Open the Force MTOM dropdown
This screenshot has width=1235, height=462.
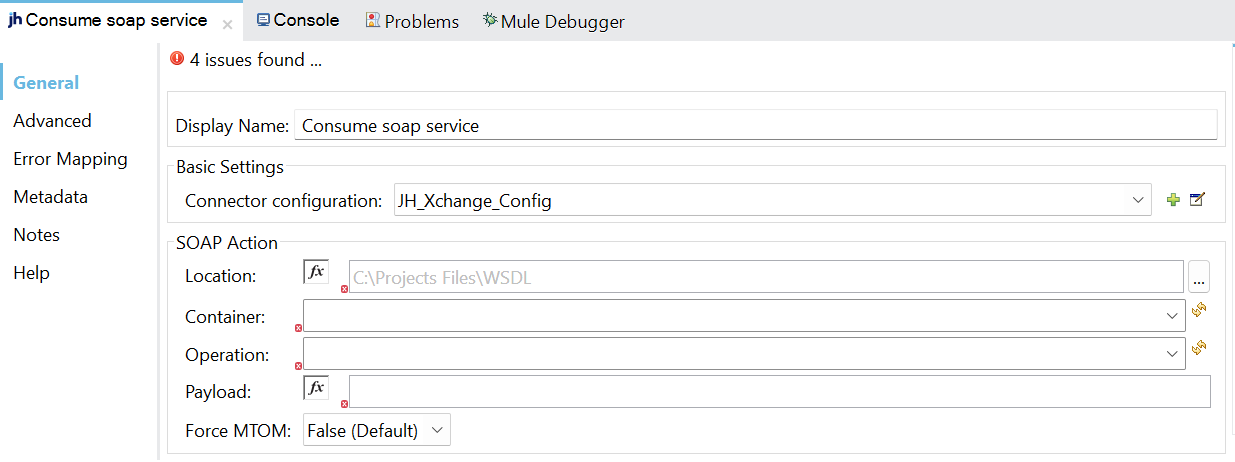click(x=377, y=431)
